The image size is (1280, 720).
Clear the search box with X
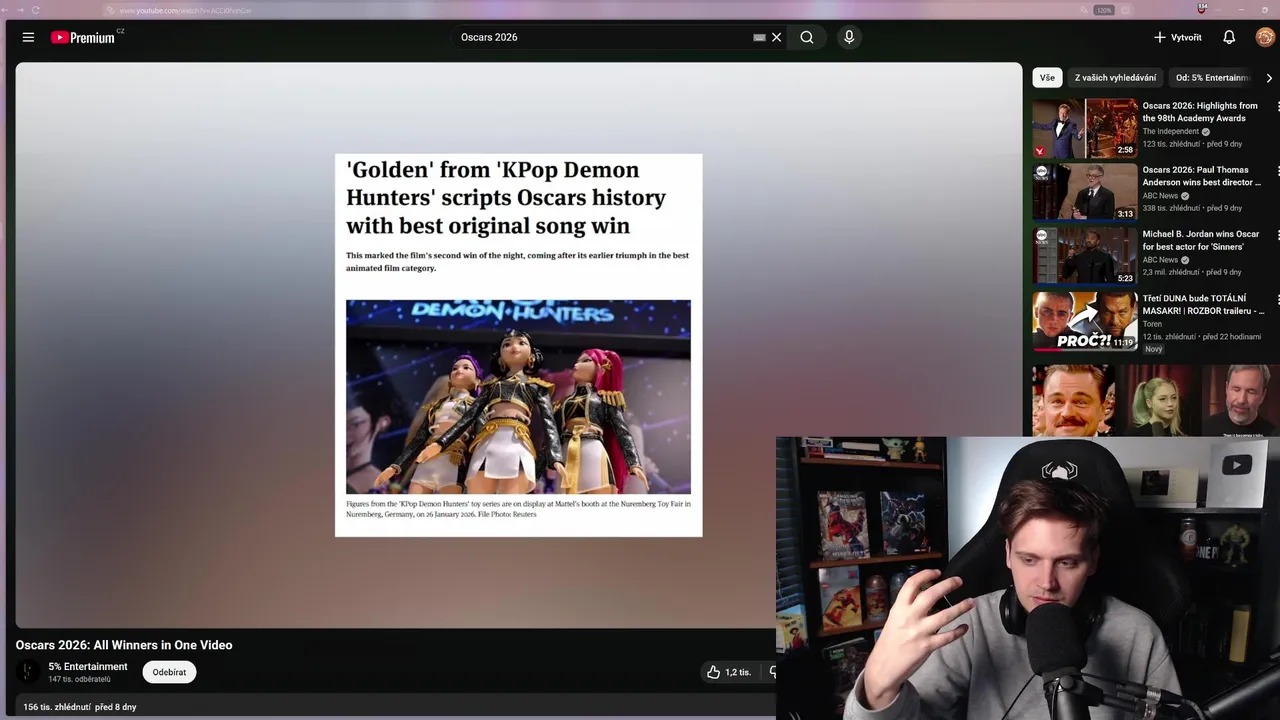pyautogui.click(x=776, y=37)
